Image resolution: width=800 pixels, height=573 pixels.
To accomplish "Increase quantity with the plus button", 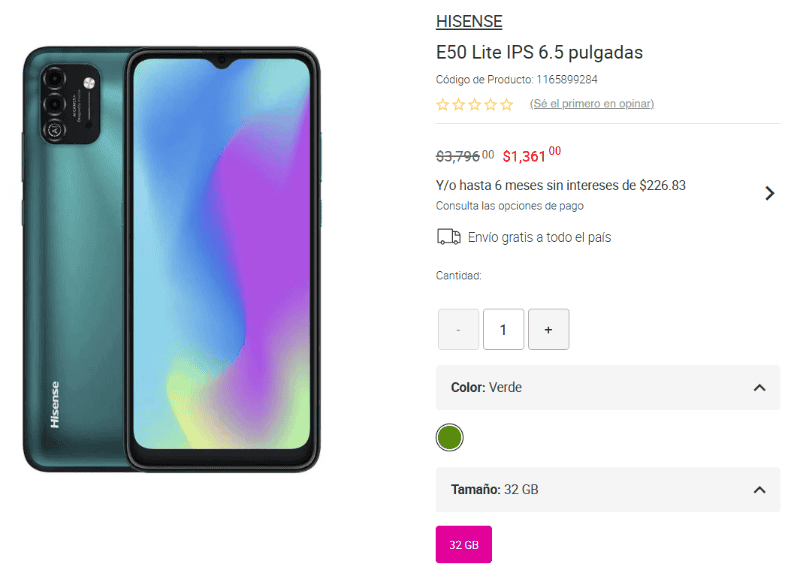I will click(x=548, y=329).
